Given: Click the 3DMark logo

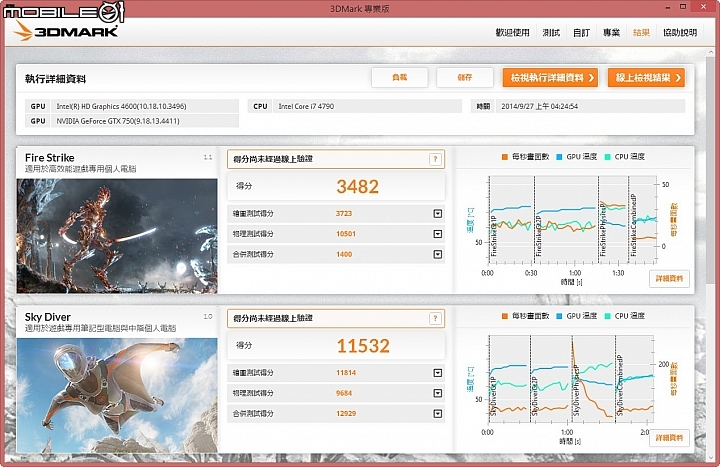Looking at the screenshot, I should pos(66,32).
